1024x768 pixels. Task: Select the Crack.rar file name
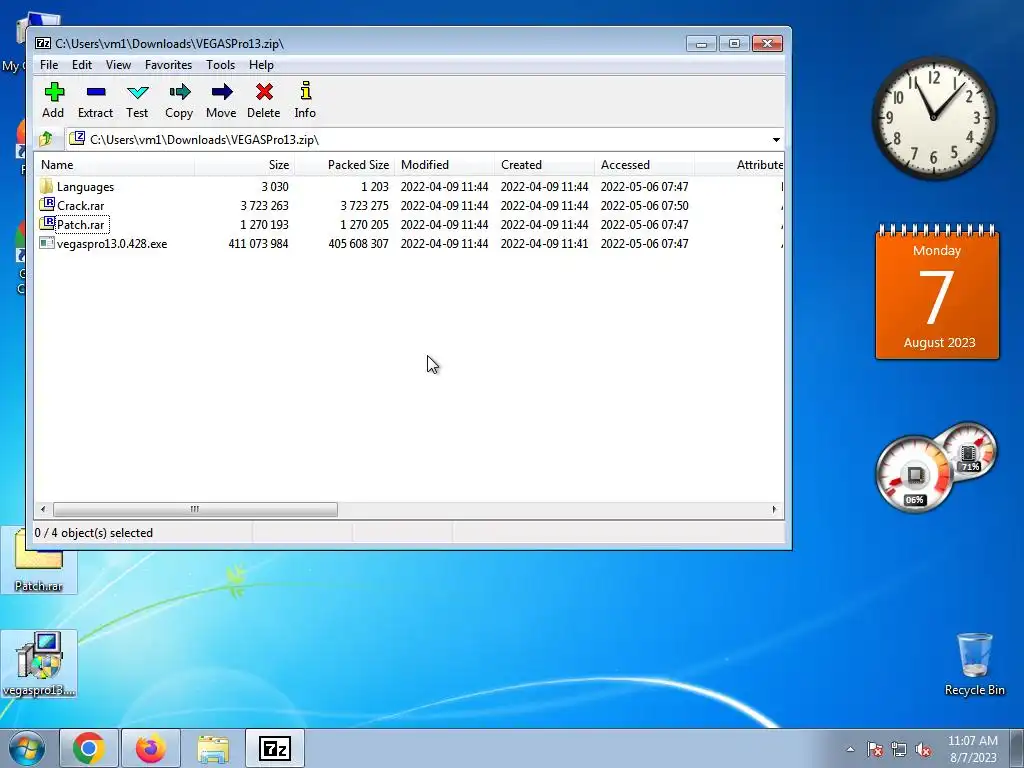[80, 206]
